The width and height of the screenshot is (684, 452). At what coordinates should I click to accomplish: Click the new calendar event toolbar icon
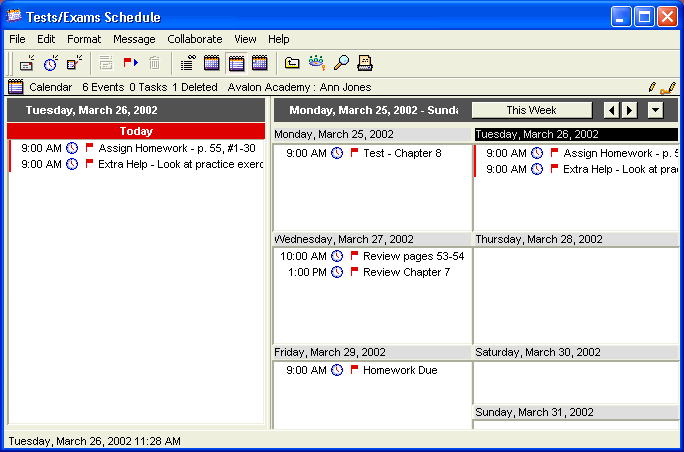(x=26, y=63)
